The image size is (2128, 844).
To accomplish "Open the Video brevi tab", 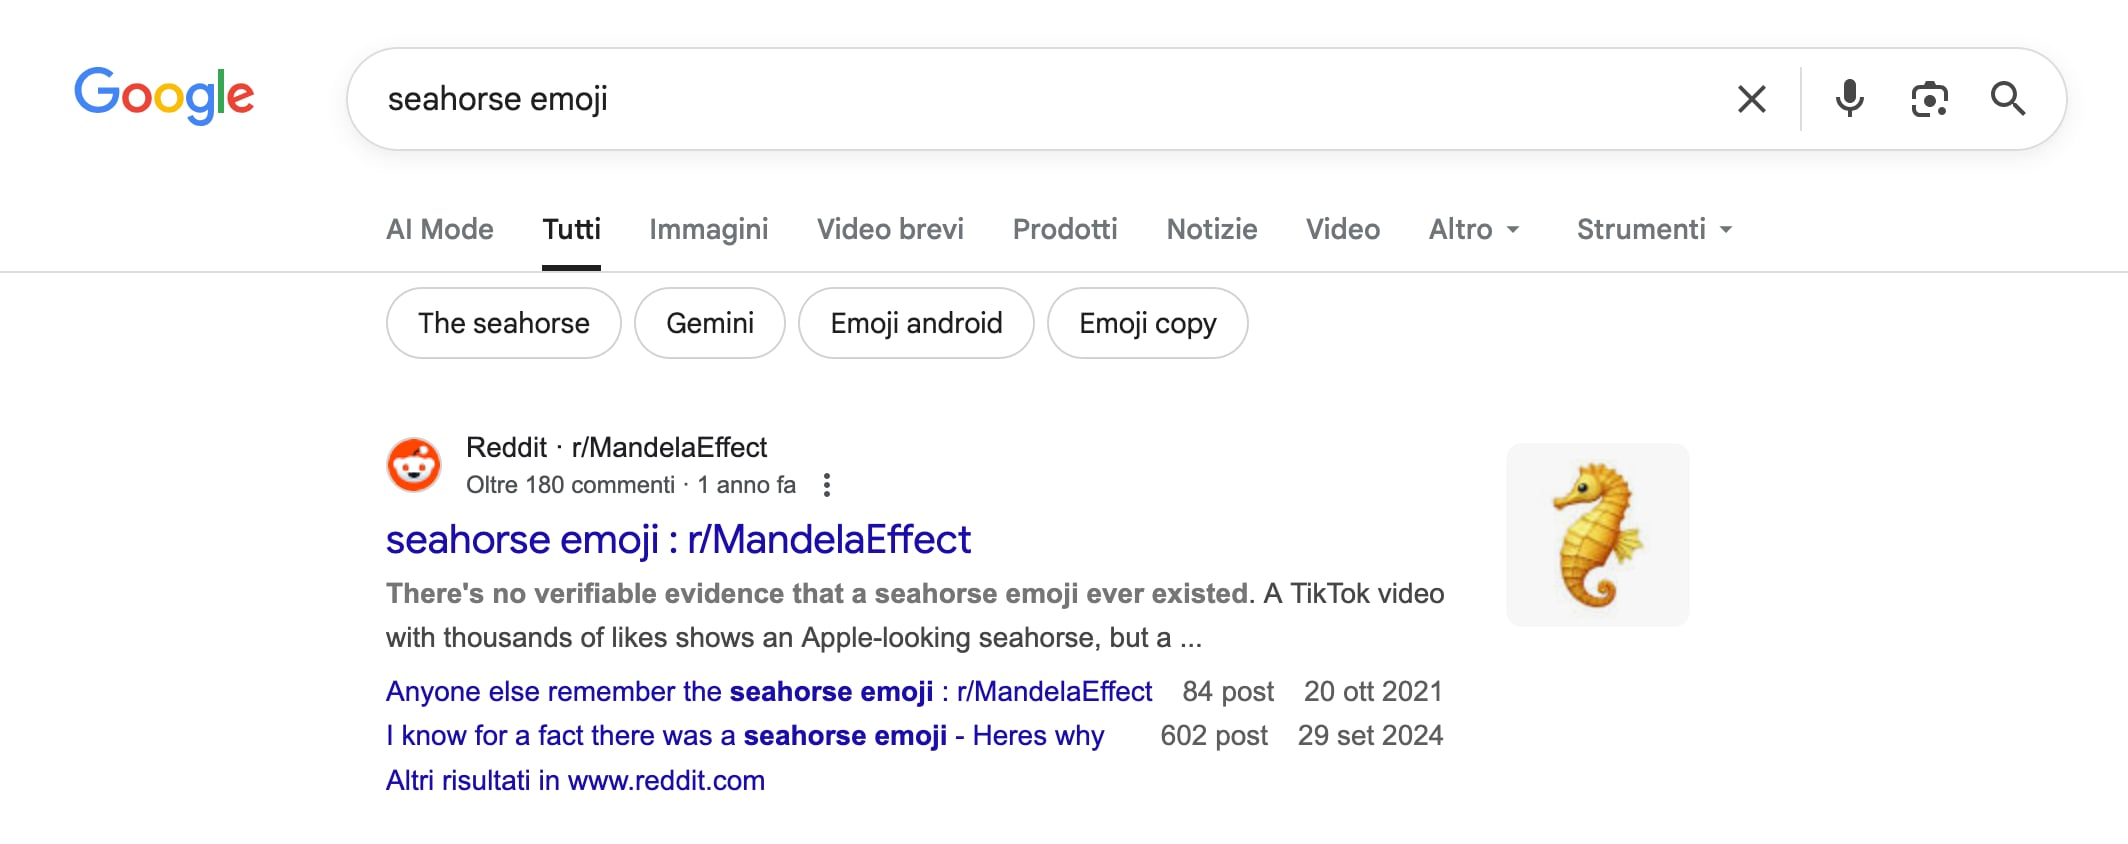I will (890, 230).
